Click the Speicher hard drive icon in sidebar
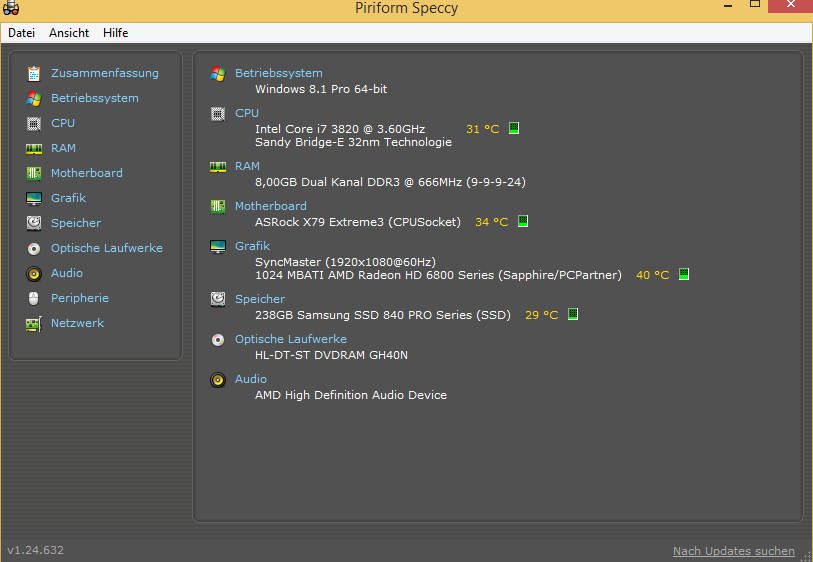 click(x=34, y=223)
